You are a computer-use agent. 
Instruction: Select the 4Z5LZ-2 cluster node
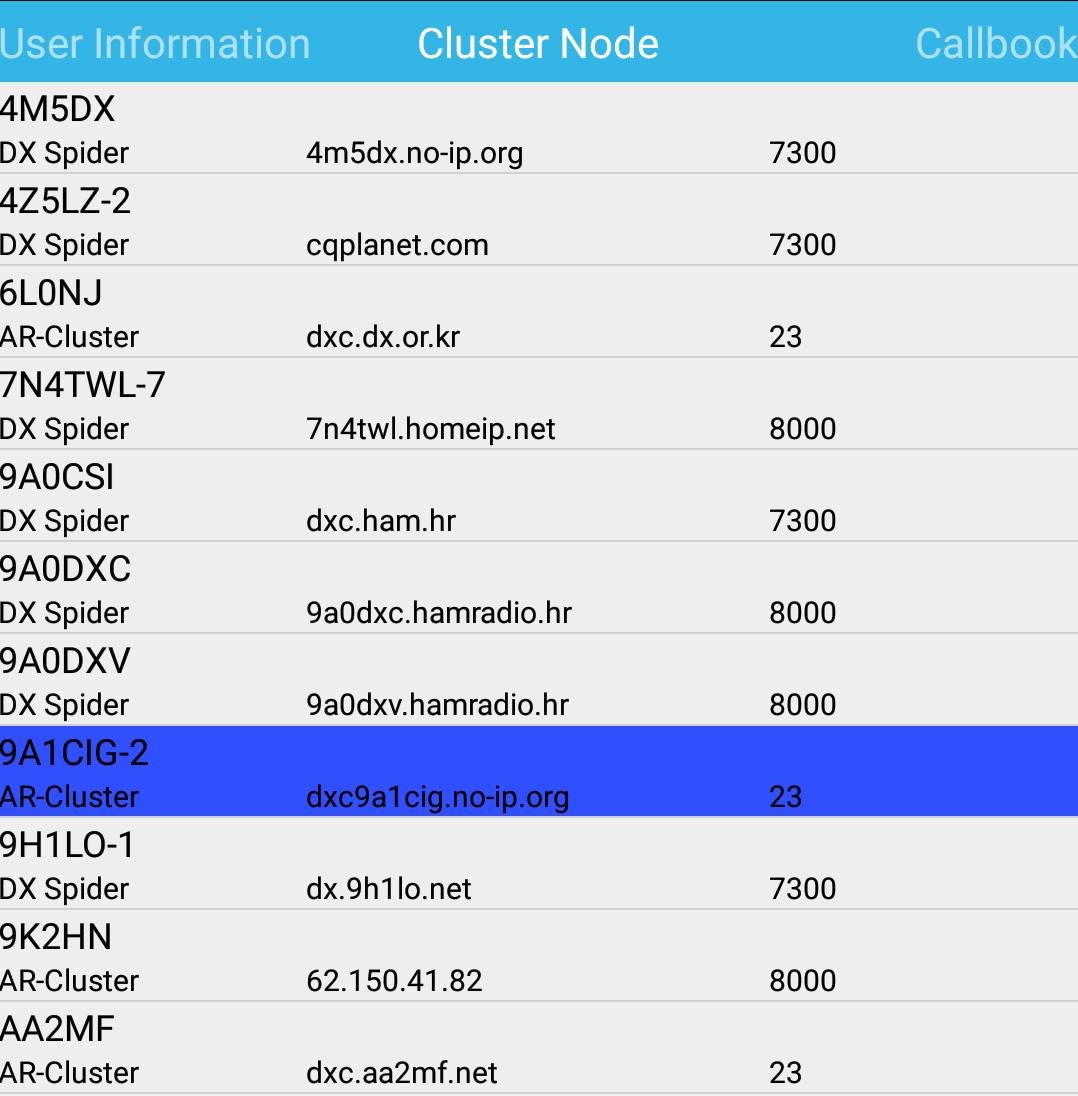tap(400, 222)
